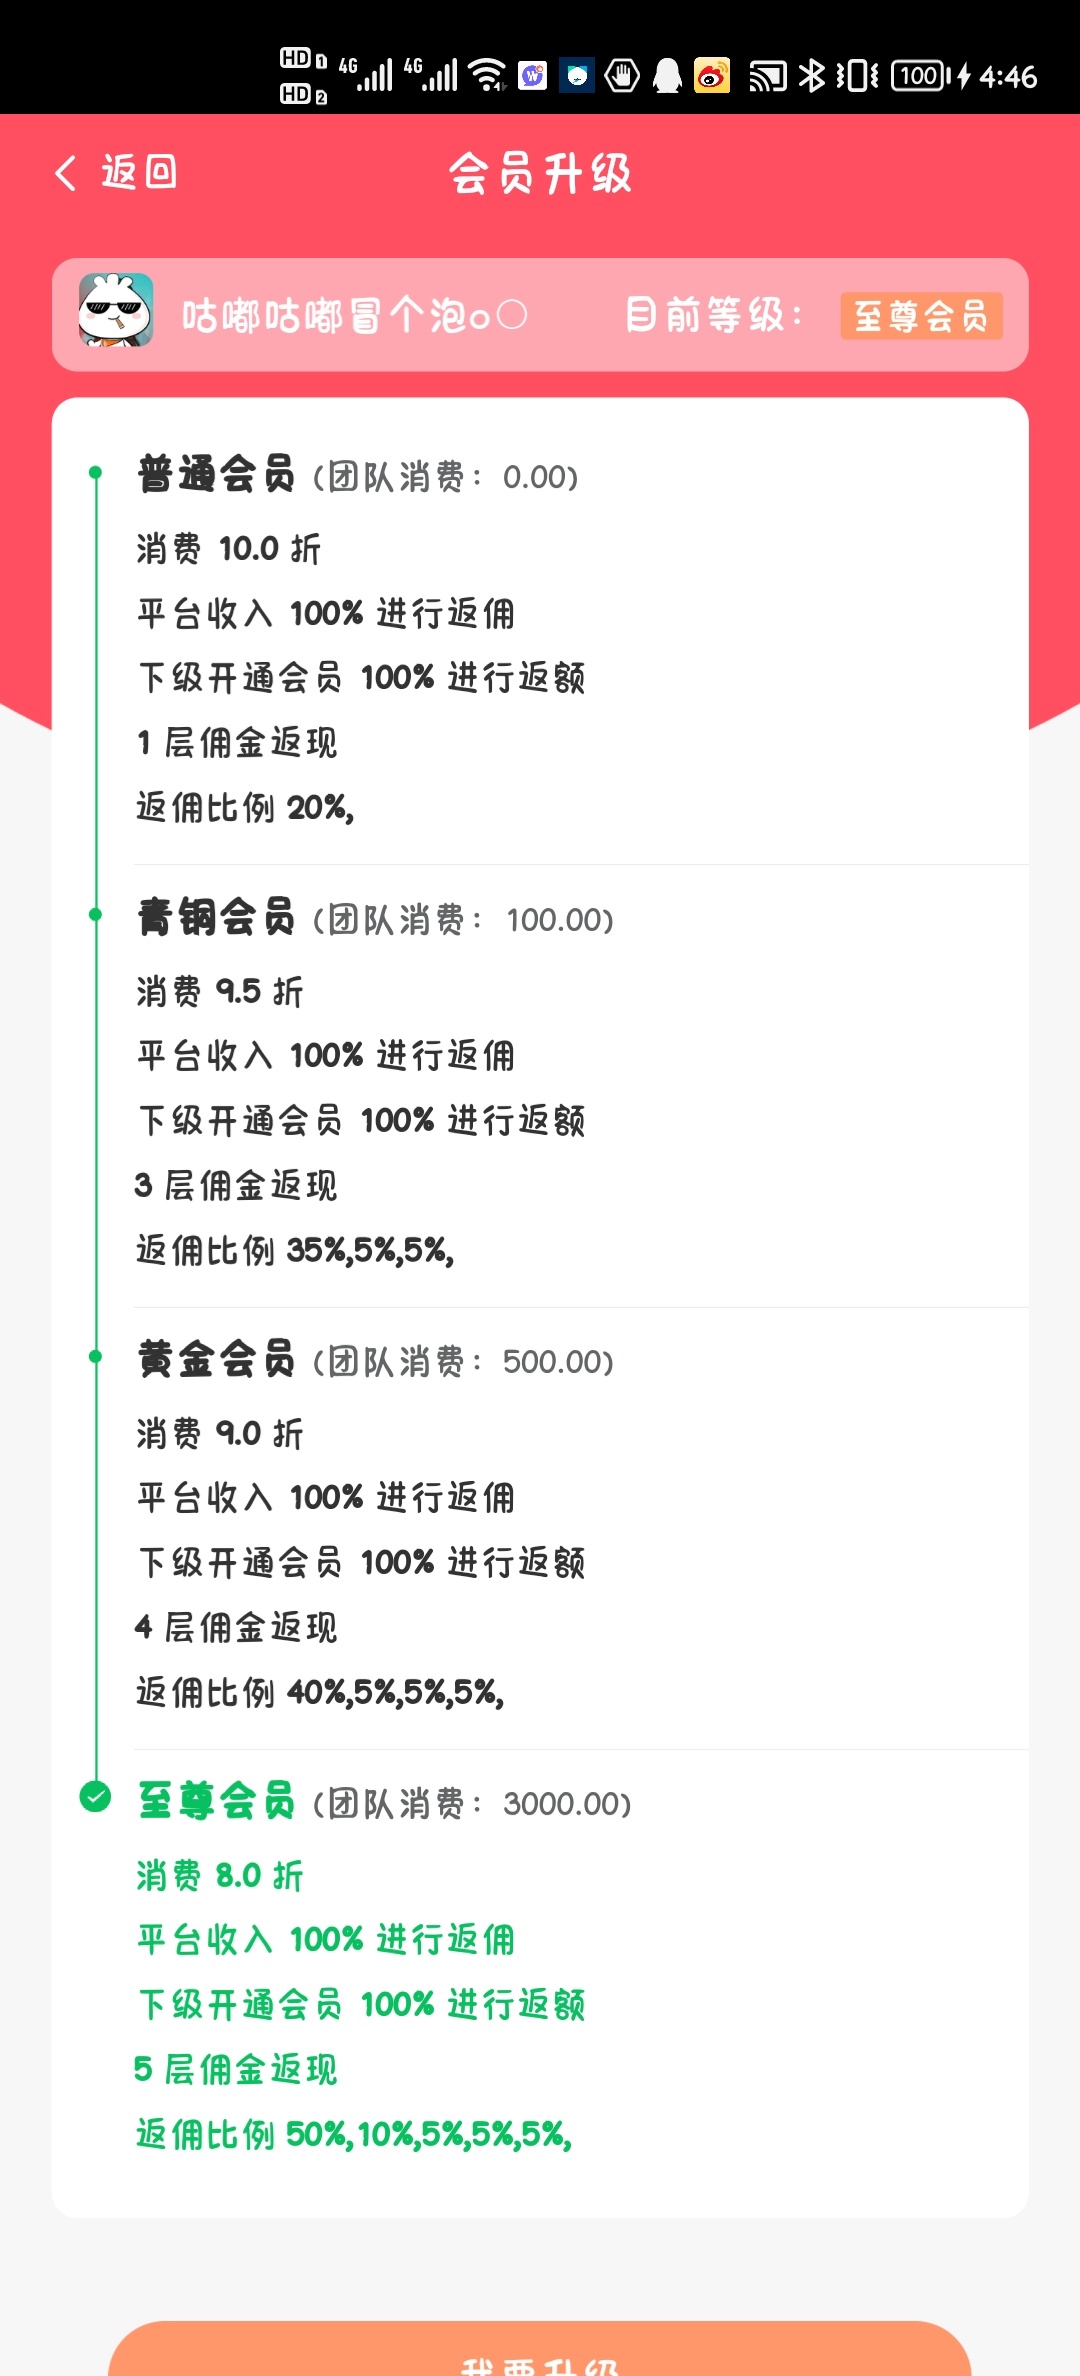1080x2376 pixels.
Task: Tap the 普通会员 level heading
Action: pyautogui.click(x=216, y=474)
